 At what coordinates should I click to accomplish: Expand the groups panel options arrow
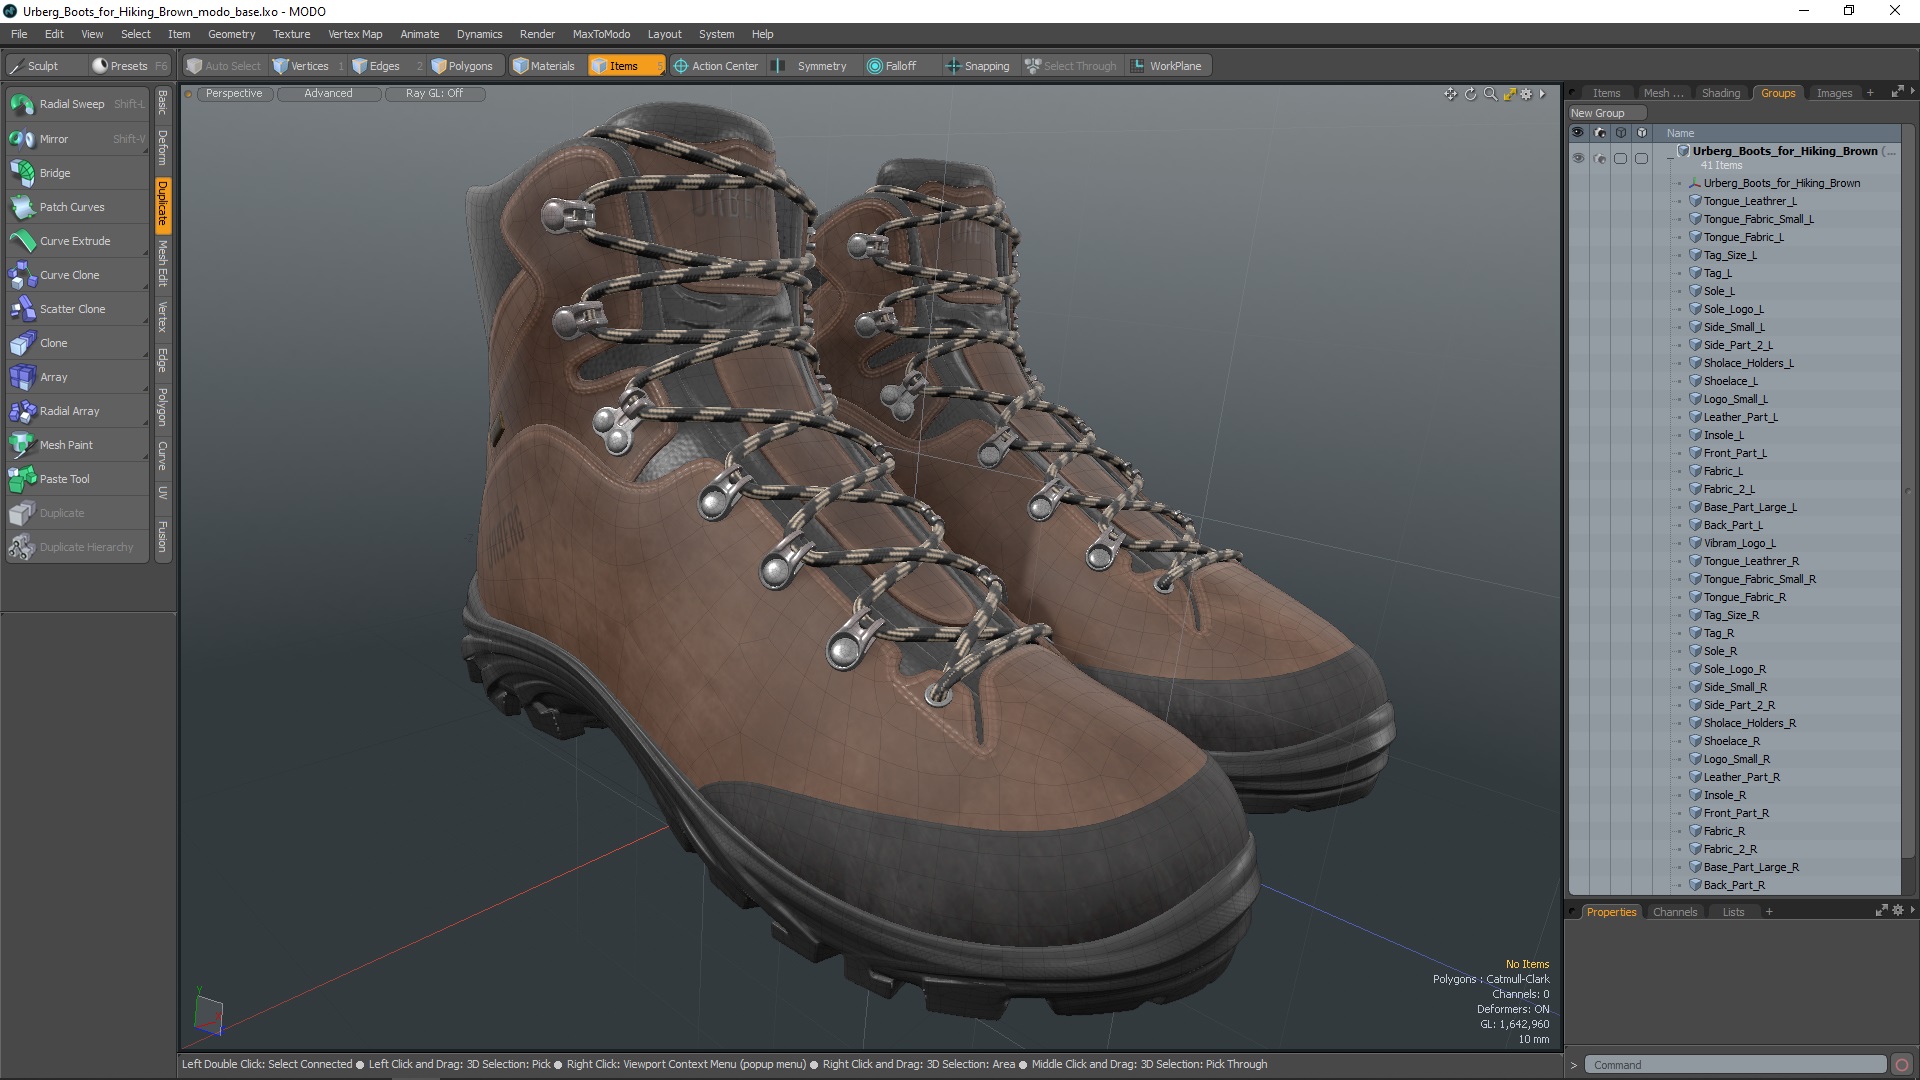tap(1913, 92)
